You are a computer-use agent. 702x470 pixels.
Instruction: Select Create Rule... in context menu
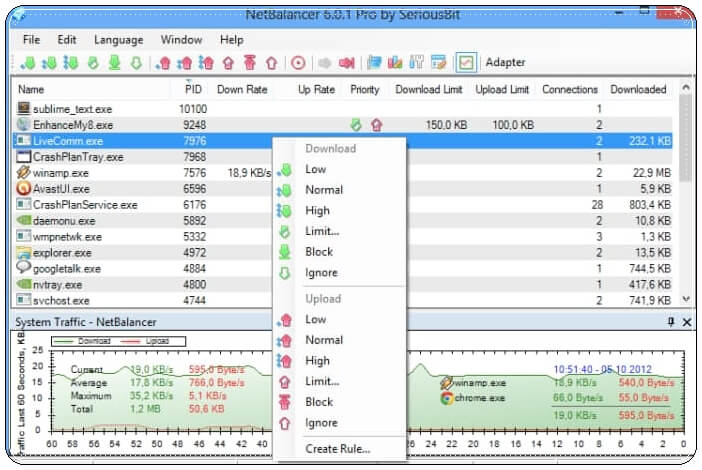pyautogui.click(x=340, y=449)
